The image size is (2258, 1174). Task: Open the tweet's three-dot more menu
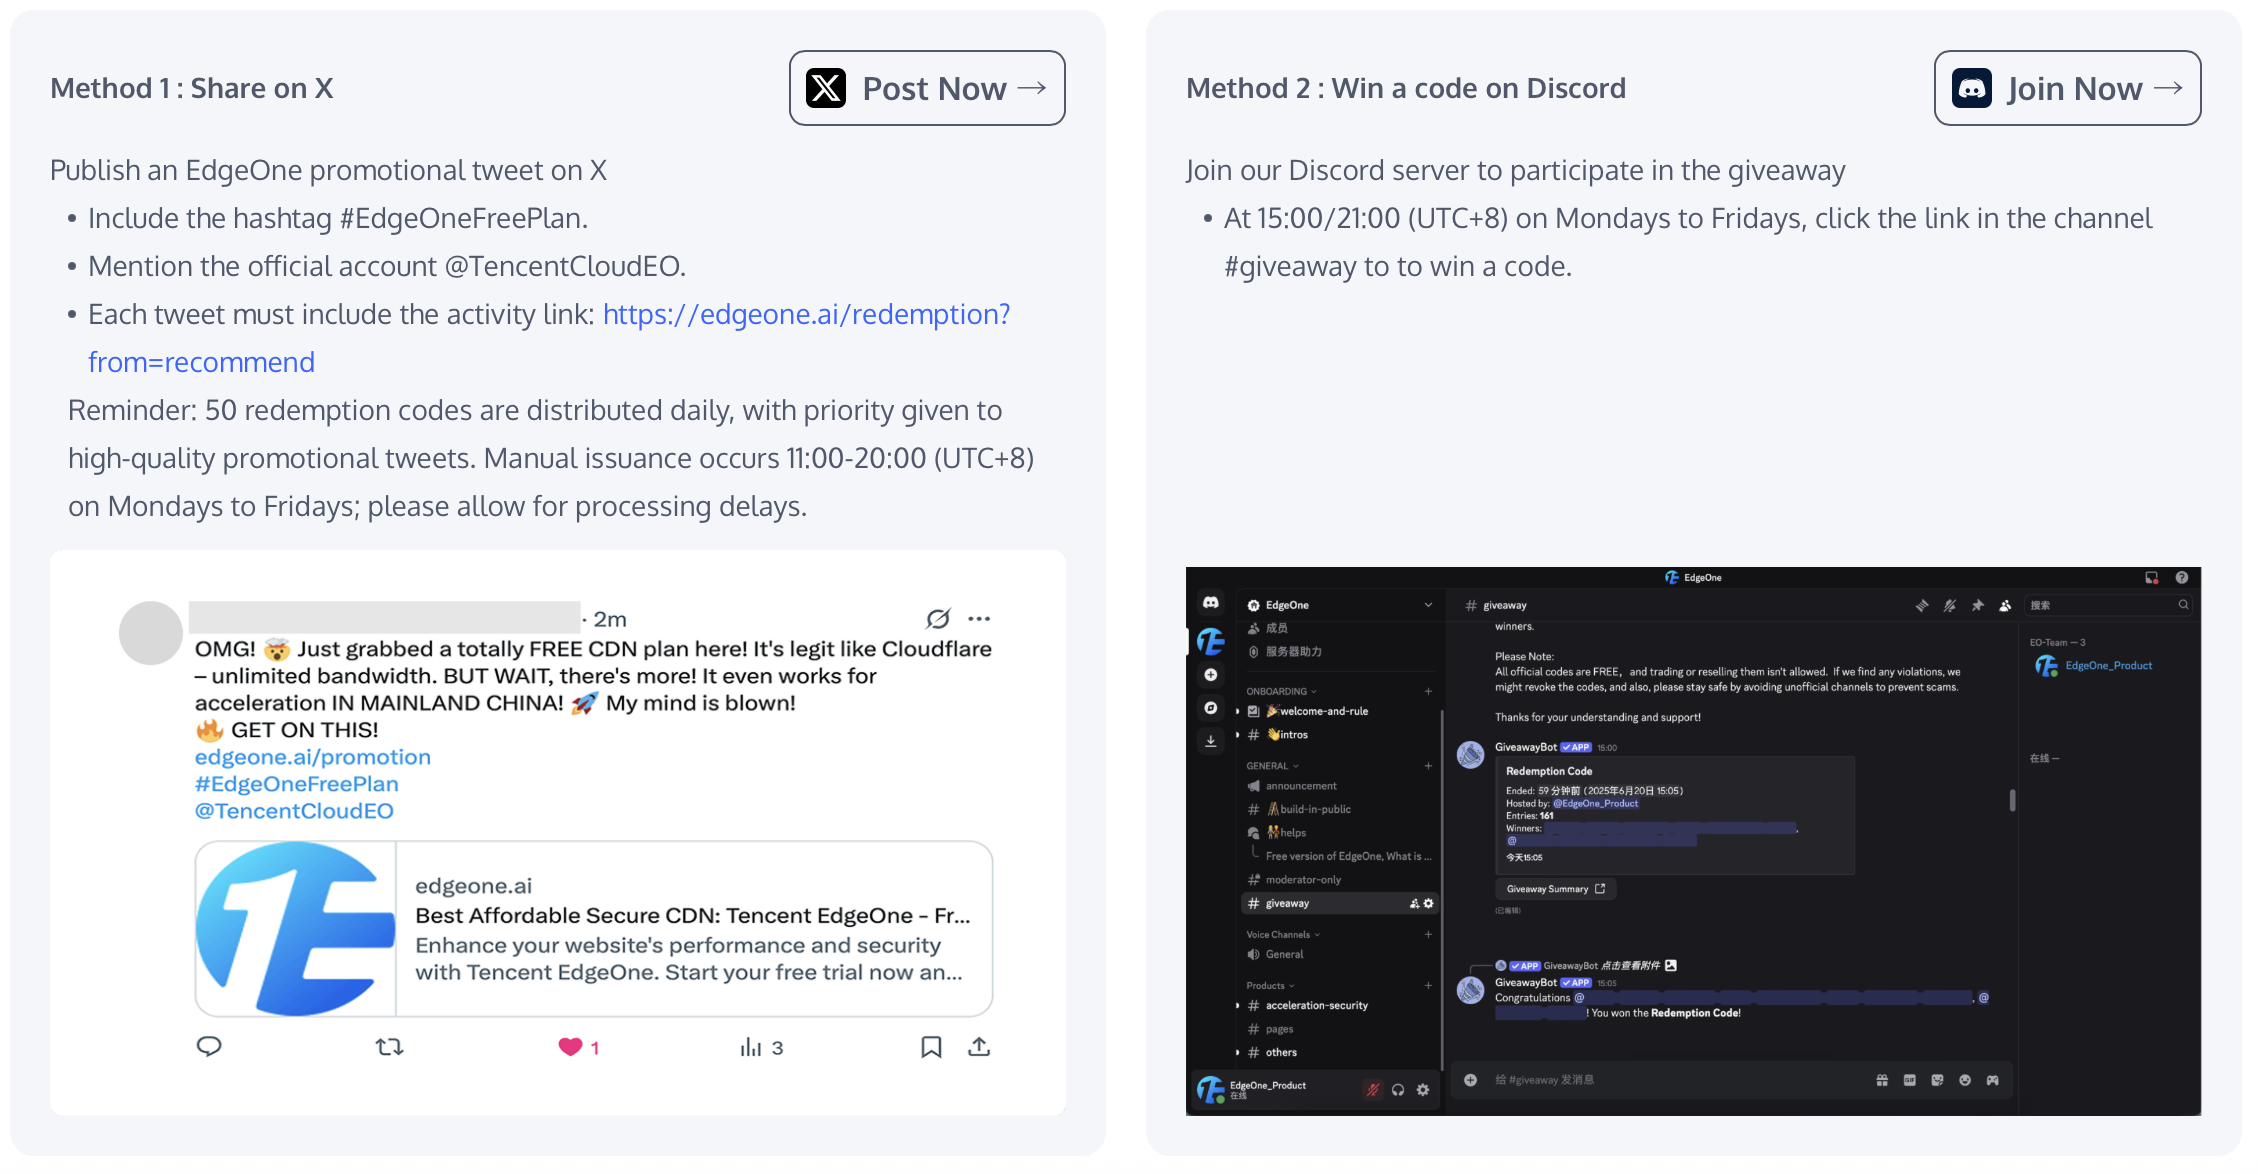[979, 618]
